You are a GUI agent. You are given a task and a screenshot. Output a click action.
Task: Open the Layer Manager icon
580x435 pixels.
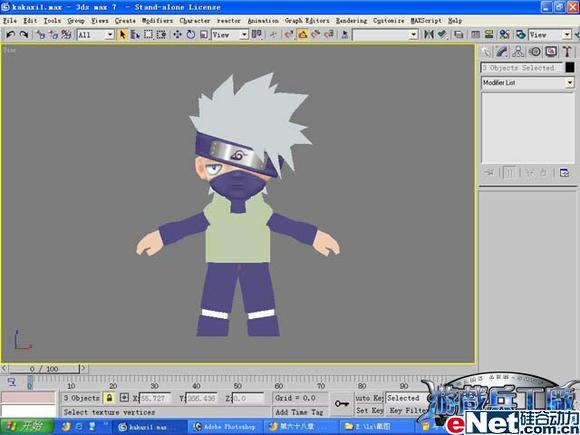(x=459, y=35)
